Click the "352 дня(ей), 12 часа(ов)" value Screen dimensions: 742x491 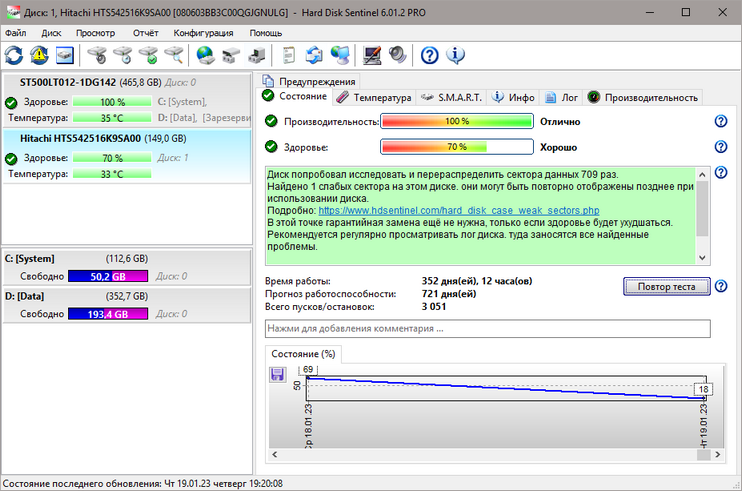pos(477,281)
